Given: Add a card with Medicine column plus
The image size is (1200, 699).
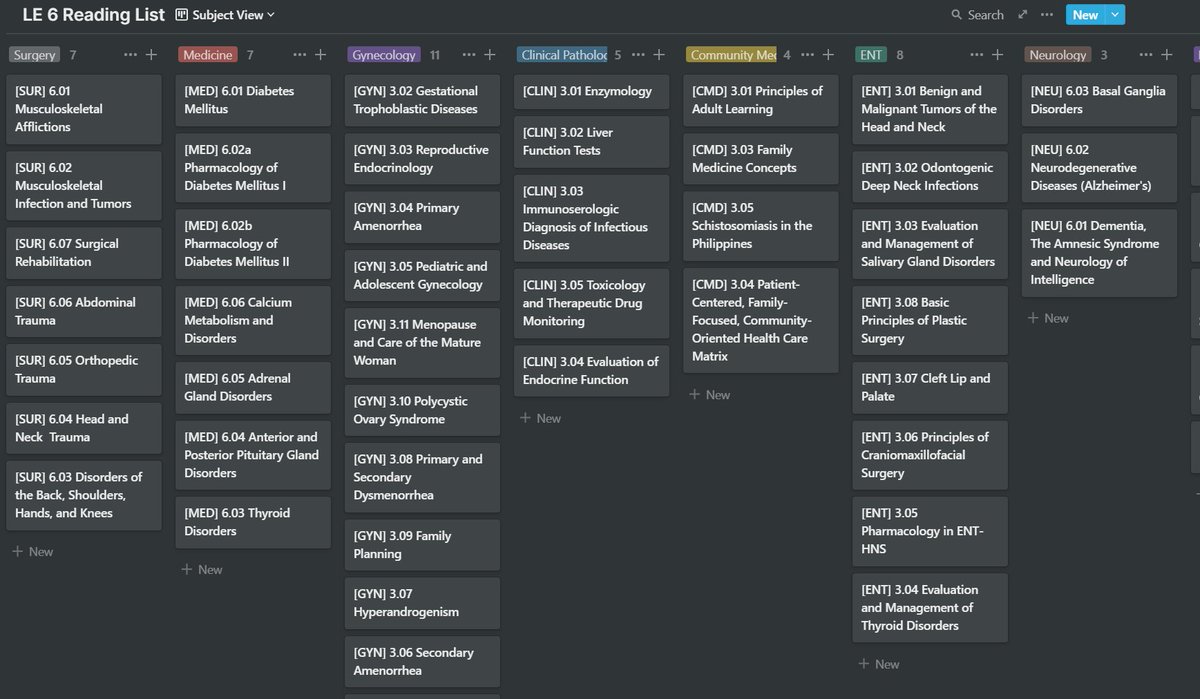Looking at the screenshot, I should coord(320,55).
